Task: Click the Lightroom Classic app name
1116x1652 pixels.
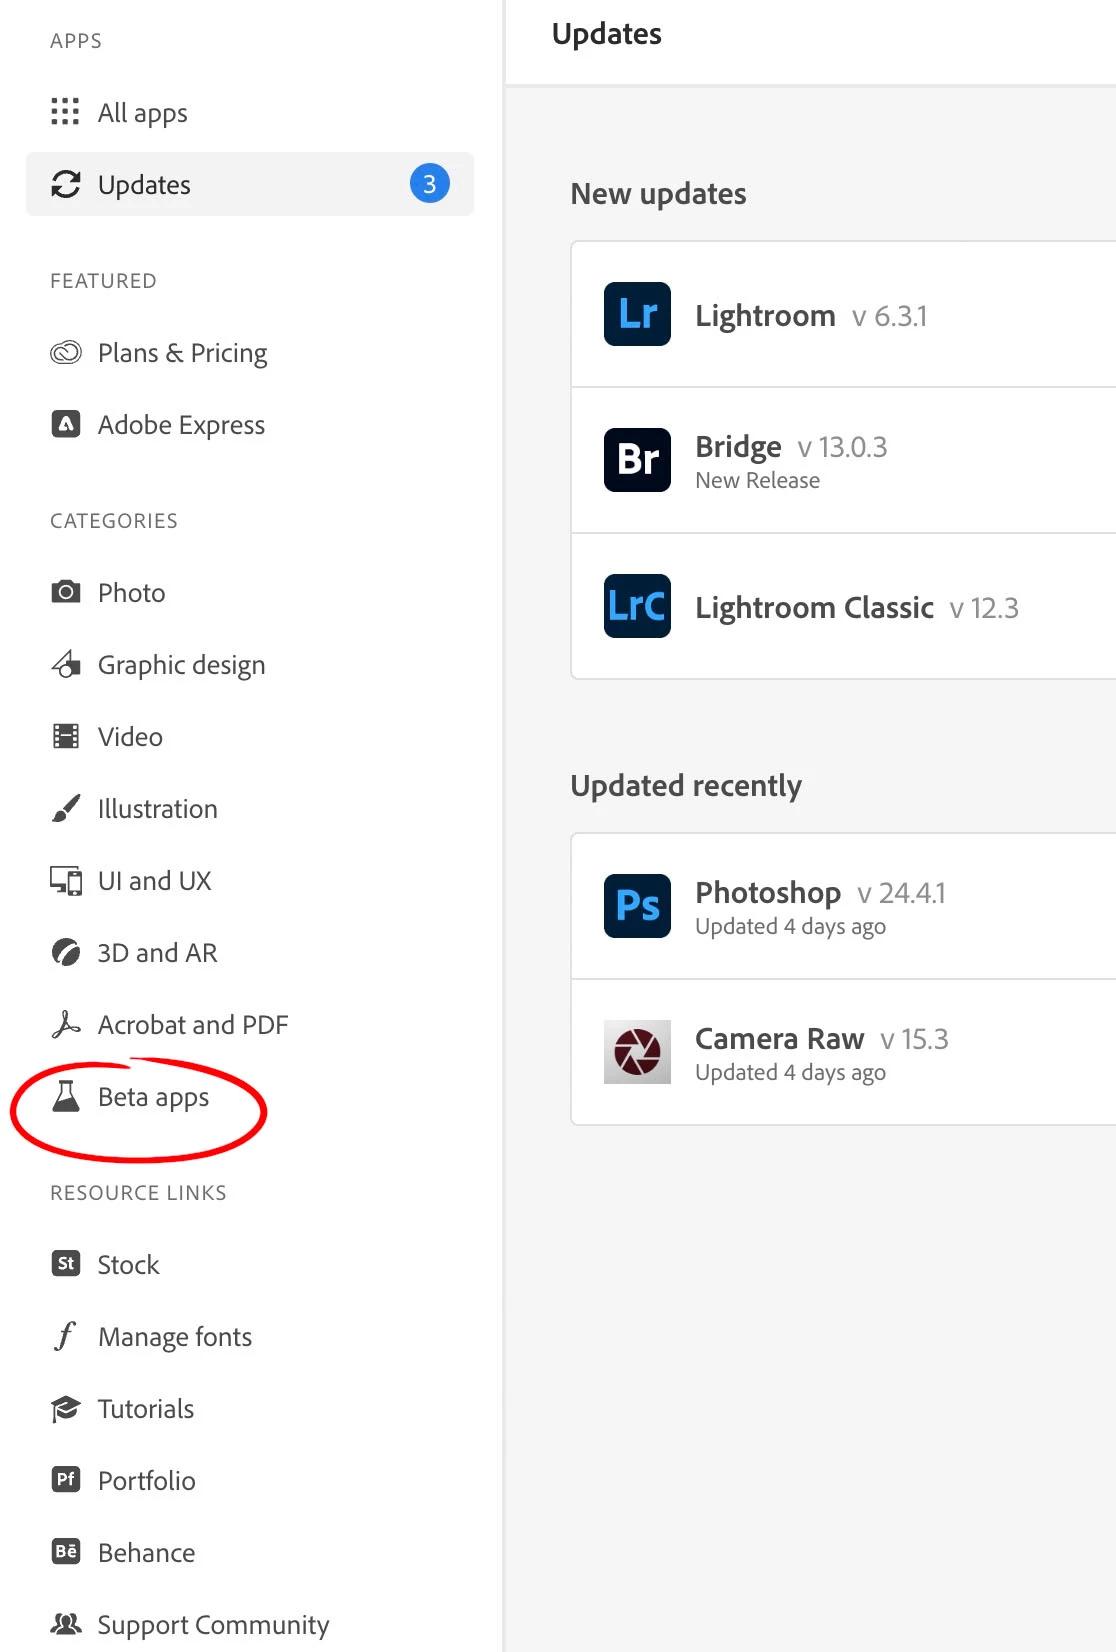Action: click(x=814, y=607)
